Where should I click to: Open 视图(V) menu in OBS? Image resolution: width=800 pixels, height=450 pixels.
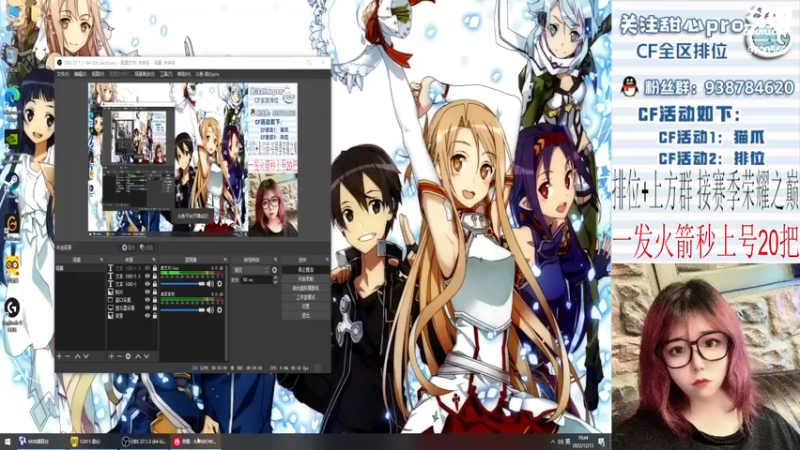pyautogui.click(x=98, y=74)
